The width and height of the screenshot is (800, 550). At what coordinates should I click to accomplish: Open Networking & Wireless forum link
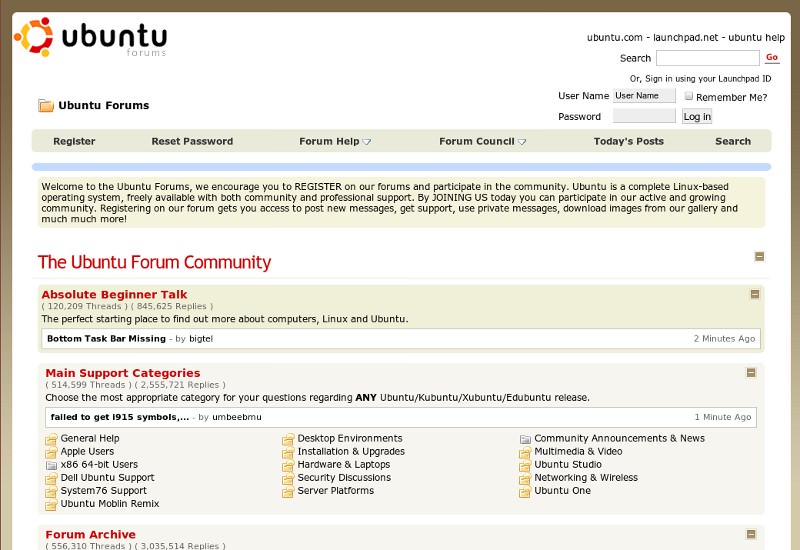pyautogui.click(x=586, y=478)
